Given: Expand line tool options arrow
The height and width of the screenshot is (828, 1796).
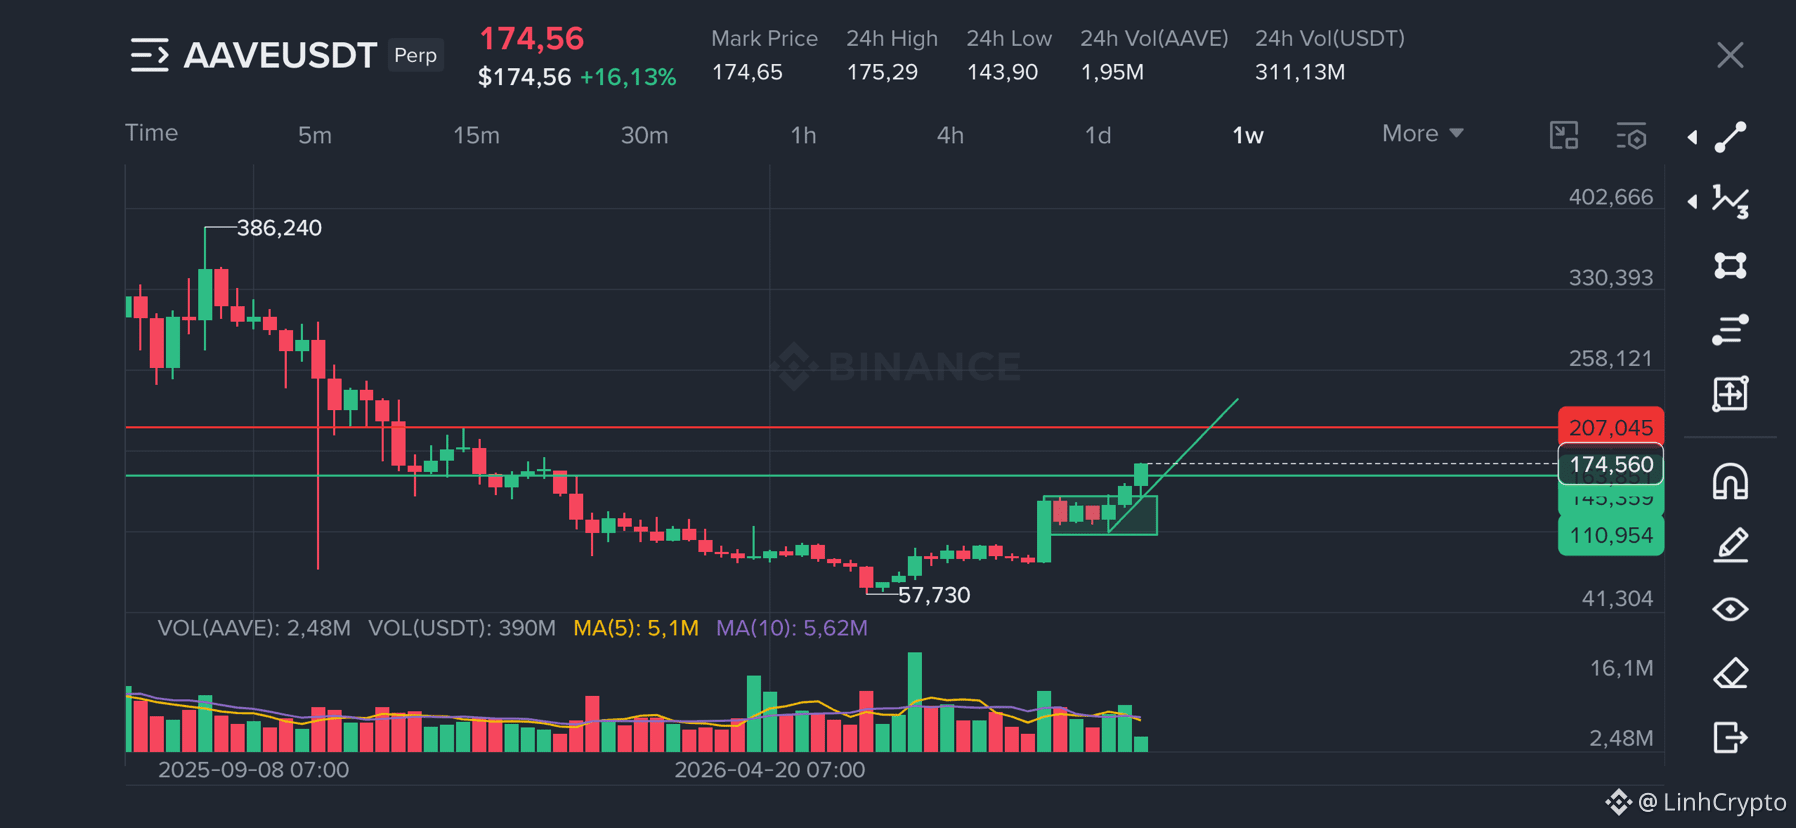Looking at the screenshot, I should click(1692, 137).
